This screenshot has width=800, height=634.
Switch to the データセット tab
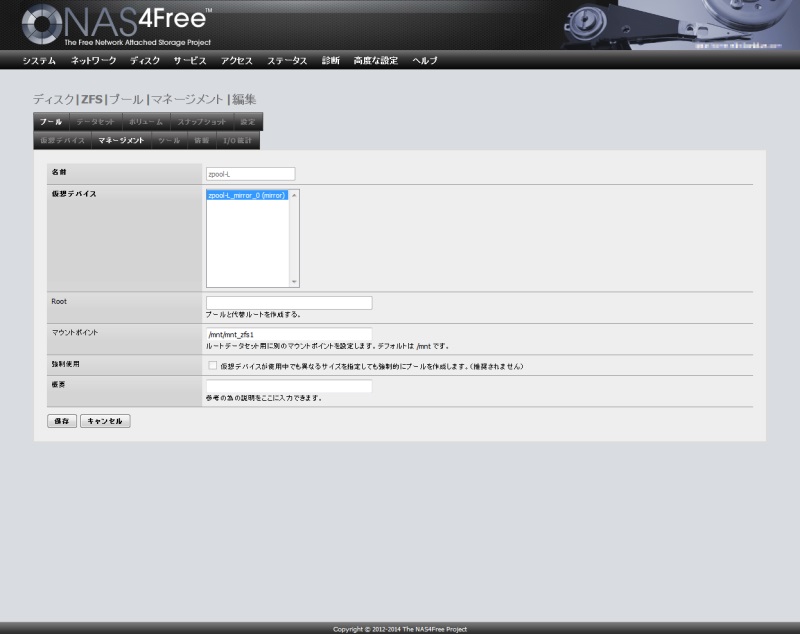95,121
